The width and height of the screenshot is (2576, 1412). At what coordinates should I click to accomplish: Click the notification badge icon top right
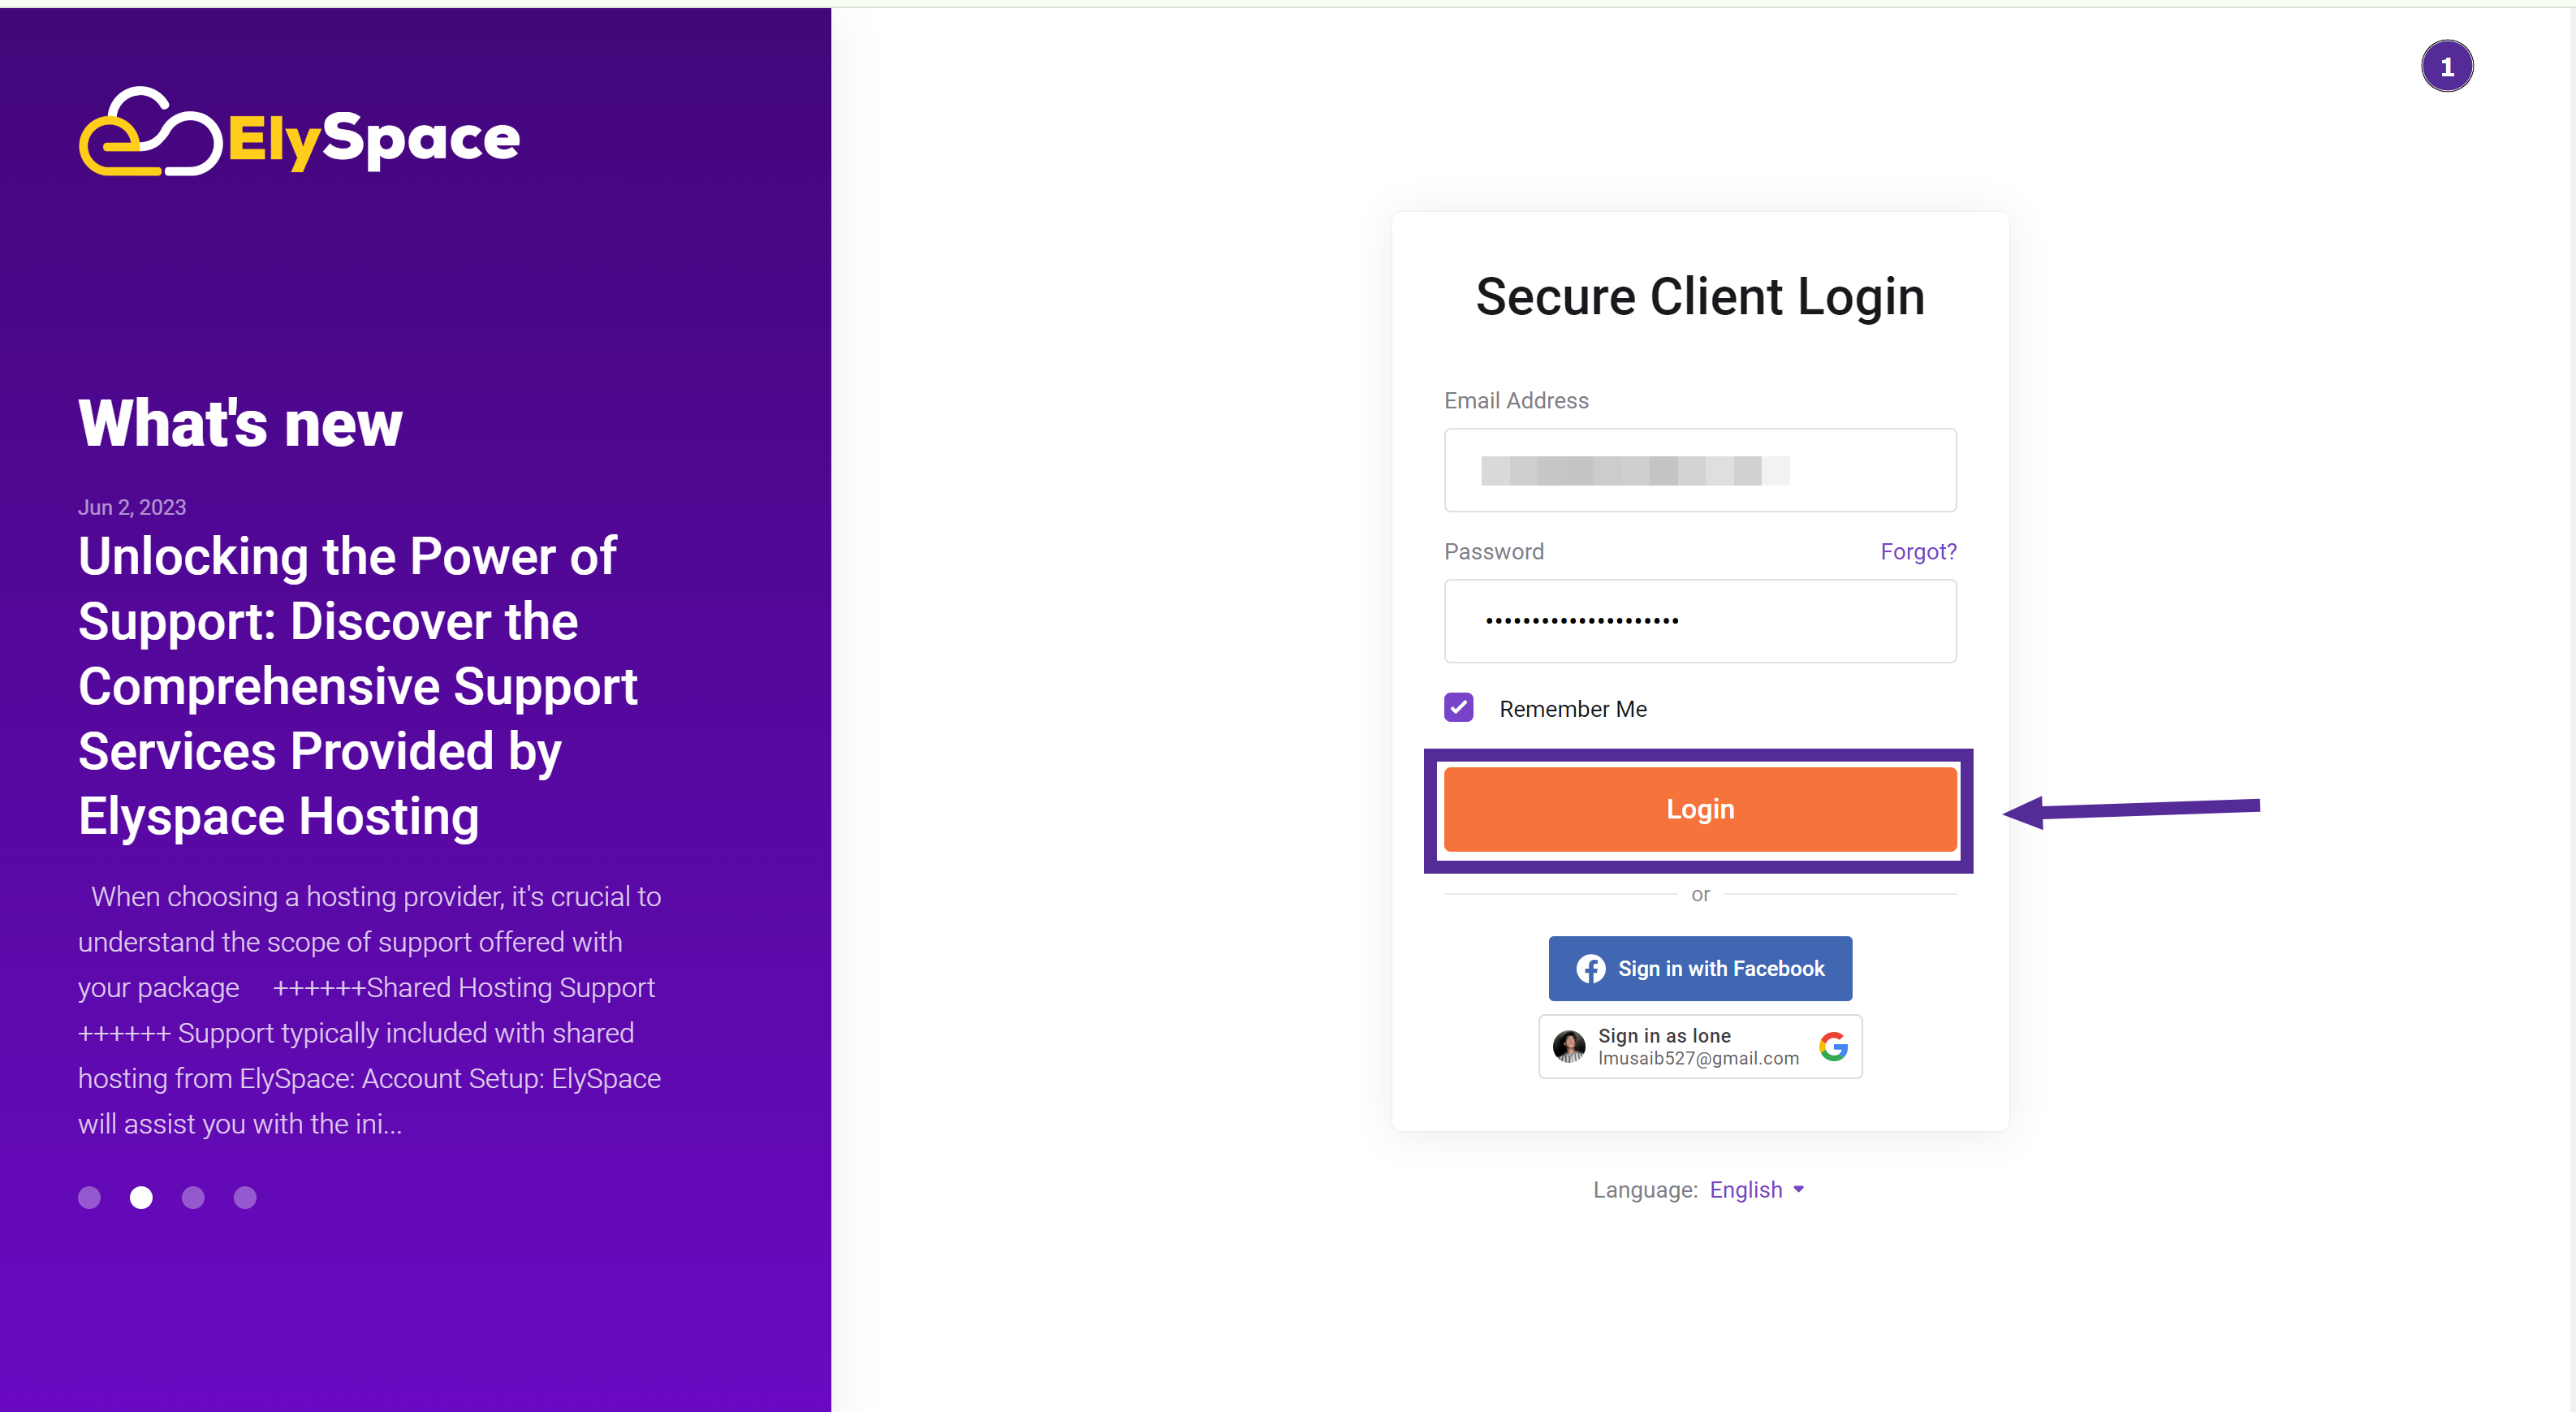[x=2445, y=66]
